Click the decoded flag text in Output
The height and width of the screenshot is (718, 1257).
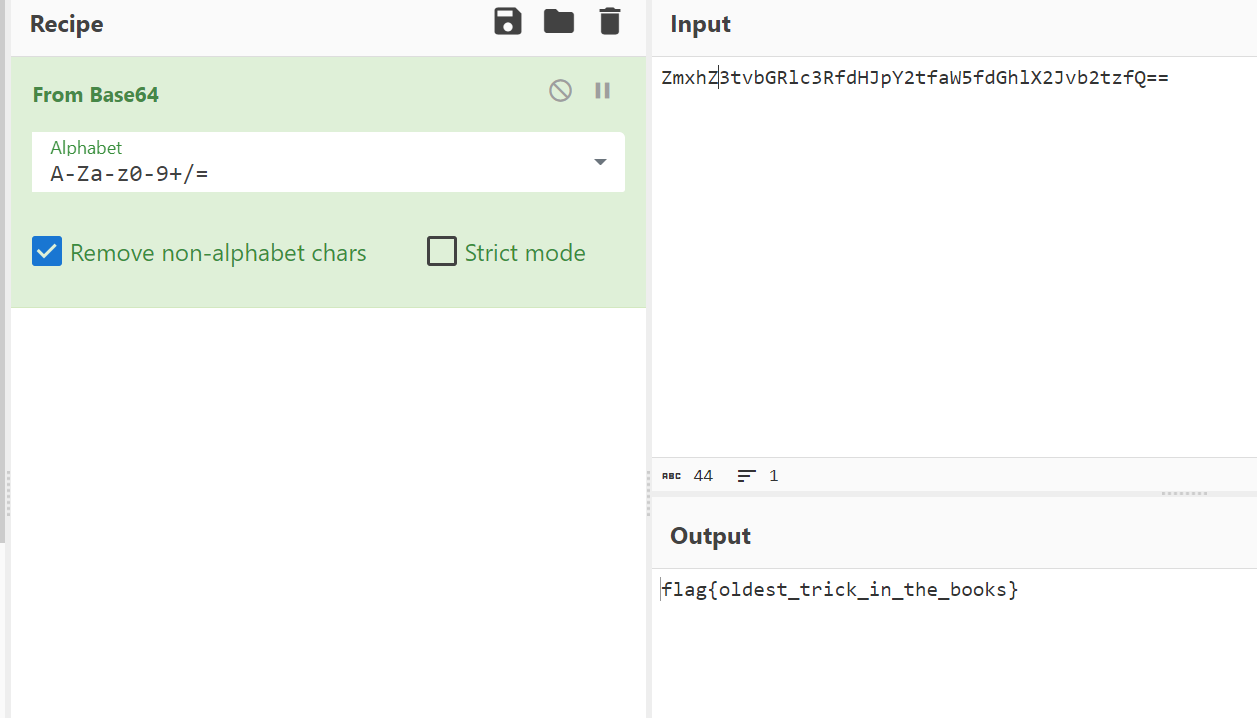pyautogui.click(x=839, y=590)
